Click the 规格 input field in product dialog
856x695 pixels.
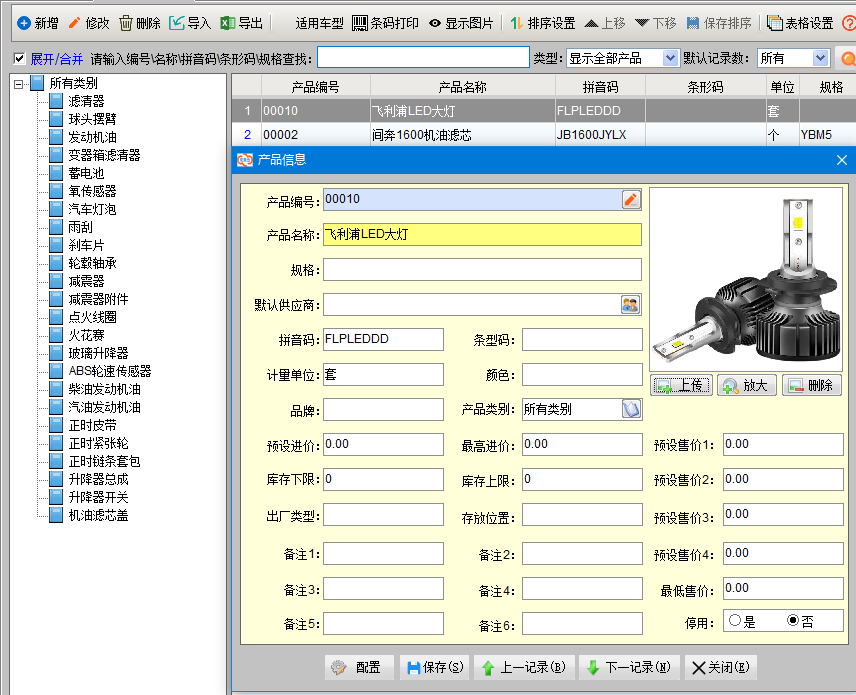[x=482, y=270]
